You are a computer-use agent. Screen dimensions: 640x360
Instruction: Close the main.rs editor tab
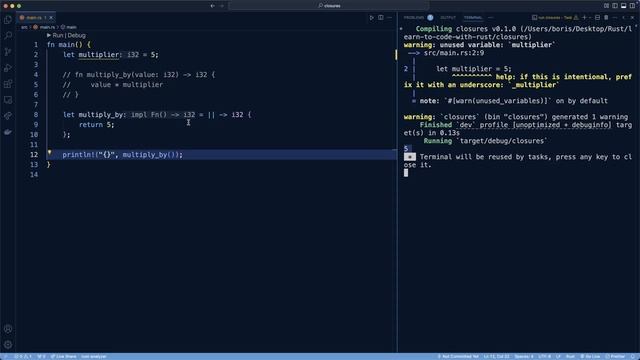[51, 18]
